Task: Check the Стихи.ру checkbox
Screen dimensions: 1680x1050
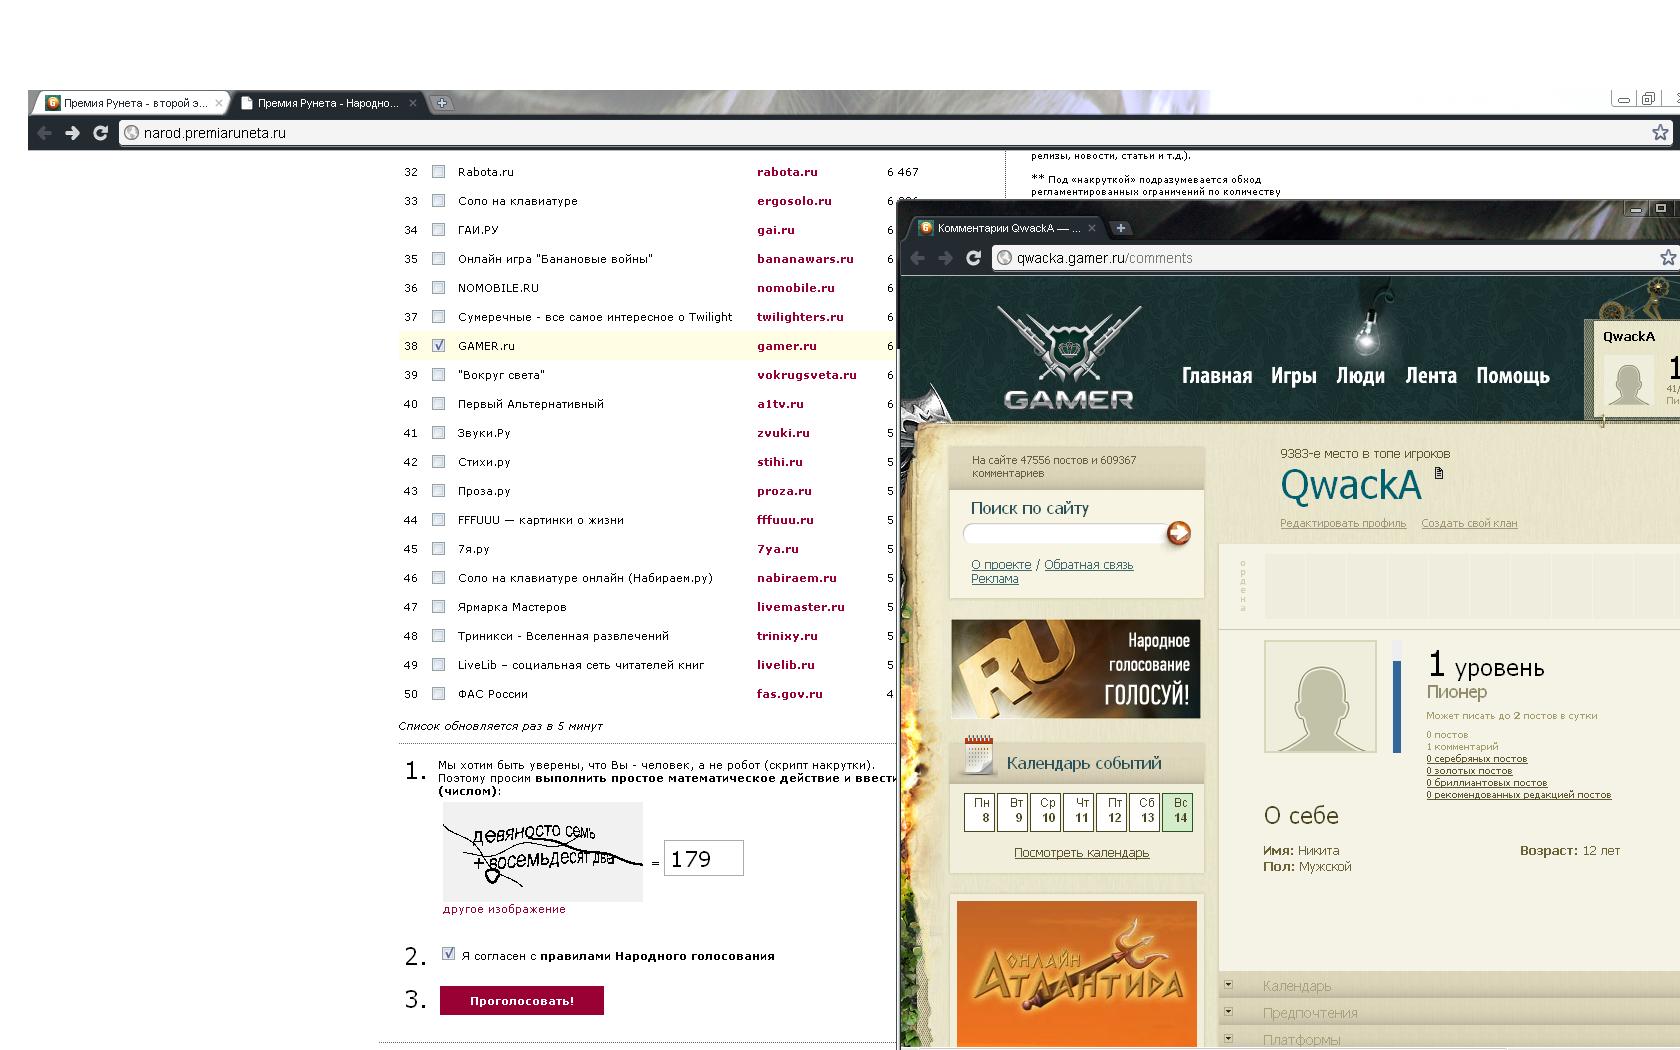Action: 438,462
